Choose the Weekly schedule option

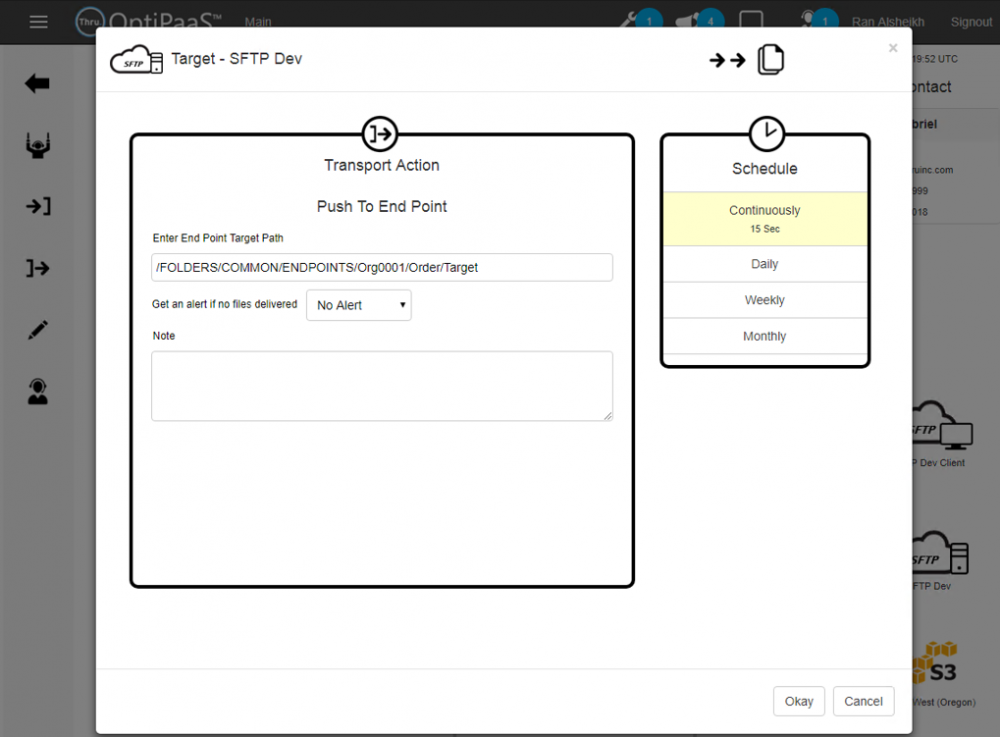(765, 300)
